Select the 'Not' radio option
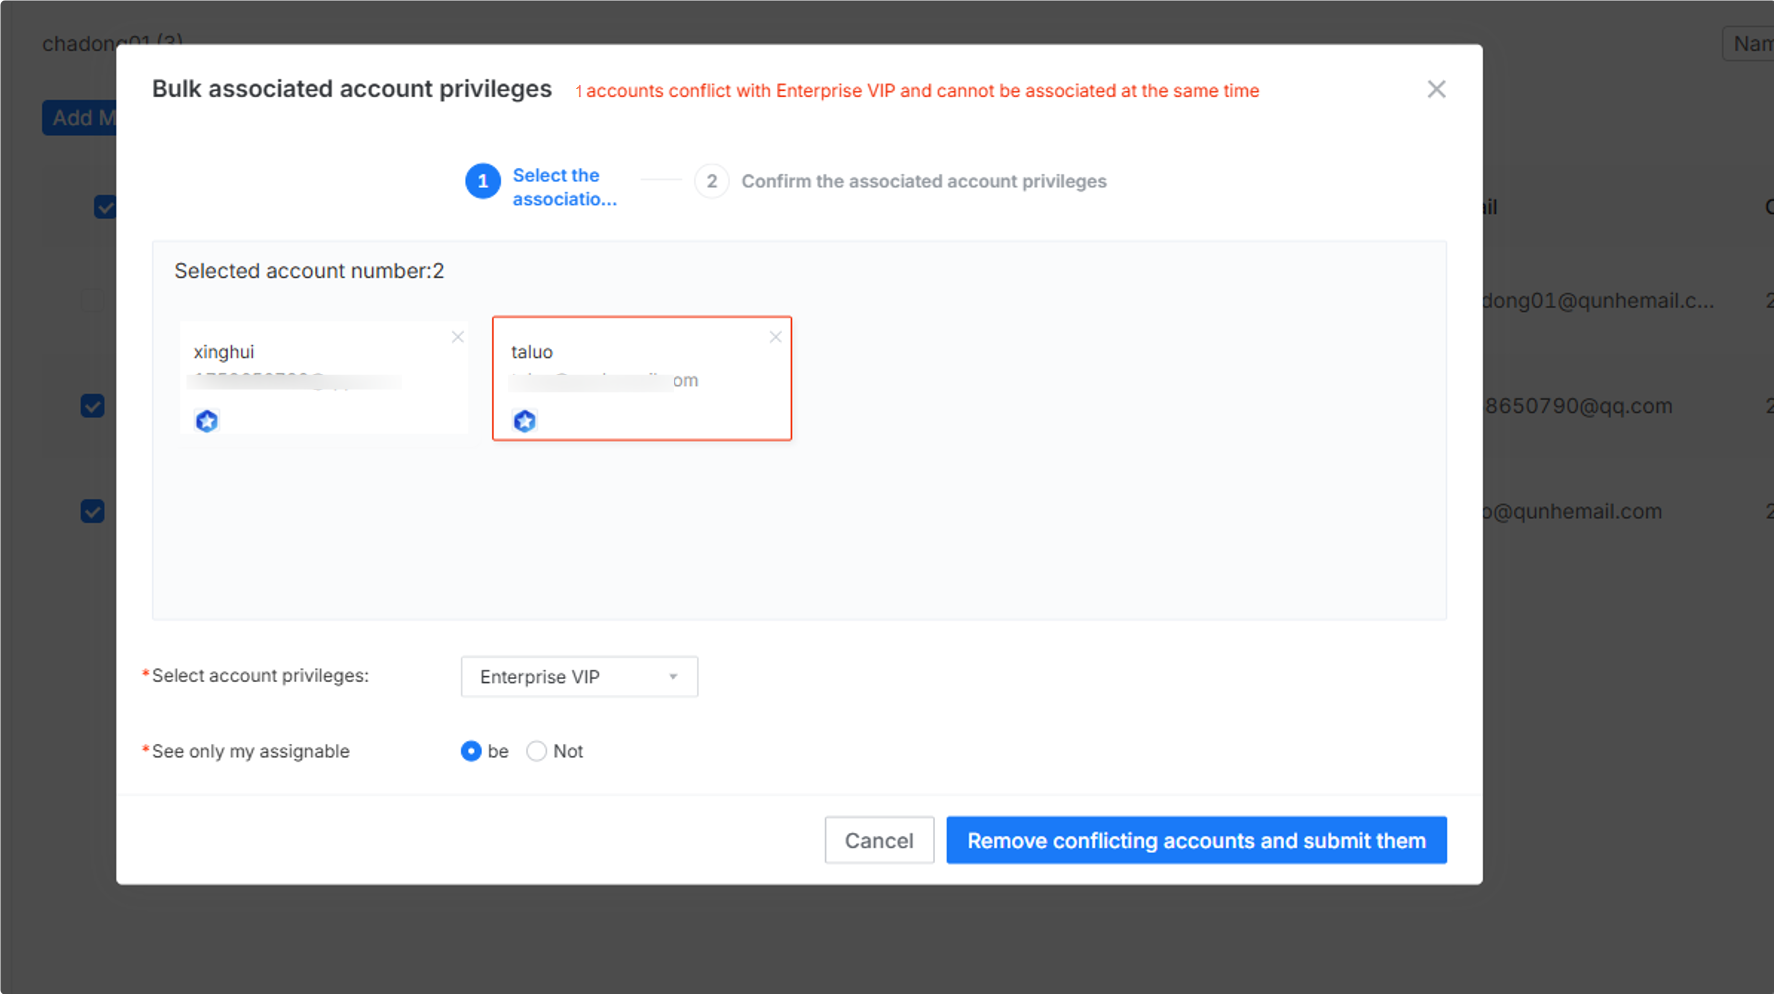The width and height of the screenshot is (1776, 994). point(537,751)
